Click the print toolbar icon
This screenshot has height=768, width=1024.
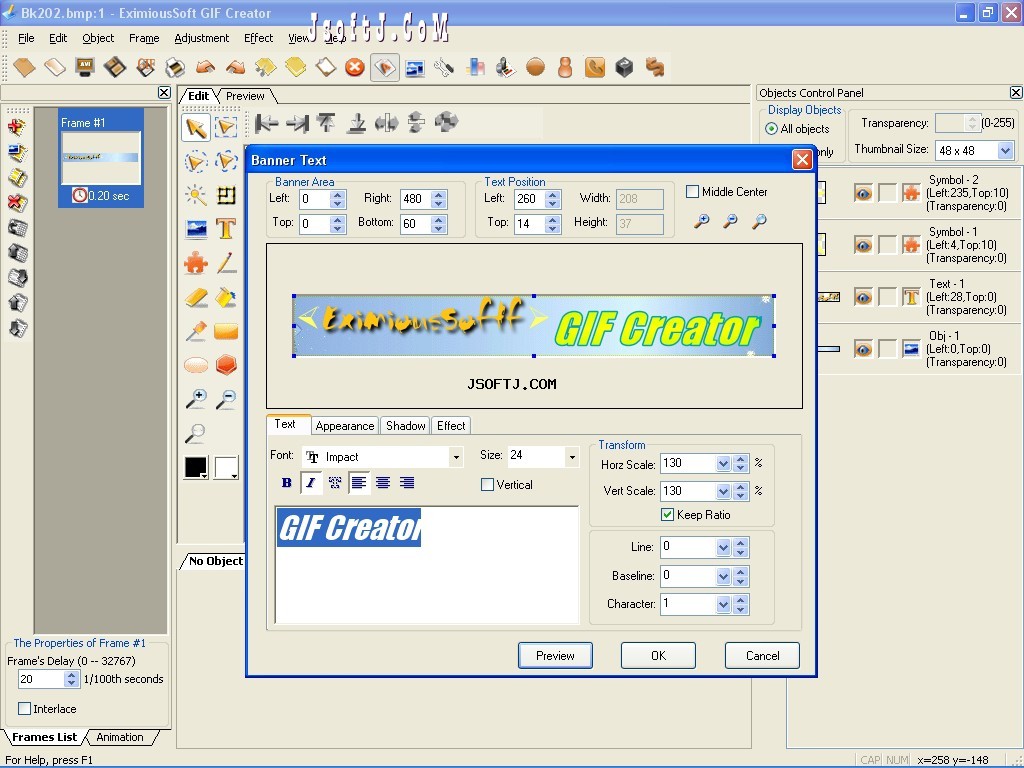pos(174,67)
